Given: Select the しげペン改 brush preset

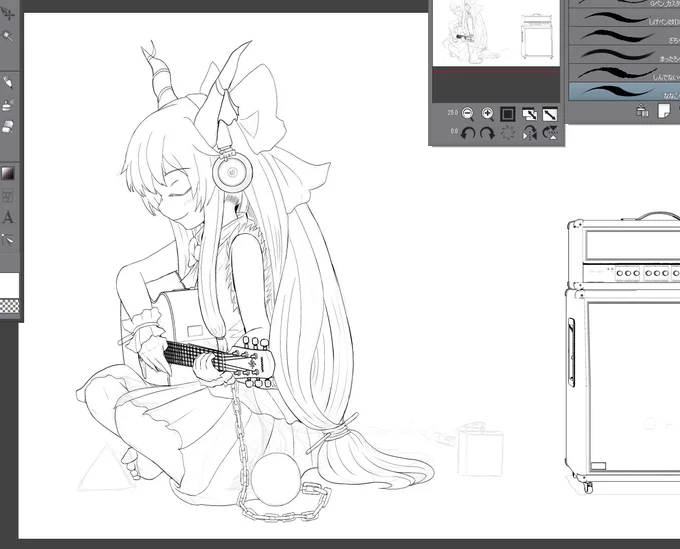Looking at the screenshot, I should [x=624, y=18].
